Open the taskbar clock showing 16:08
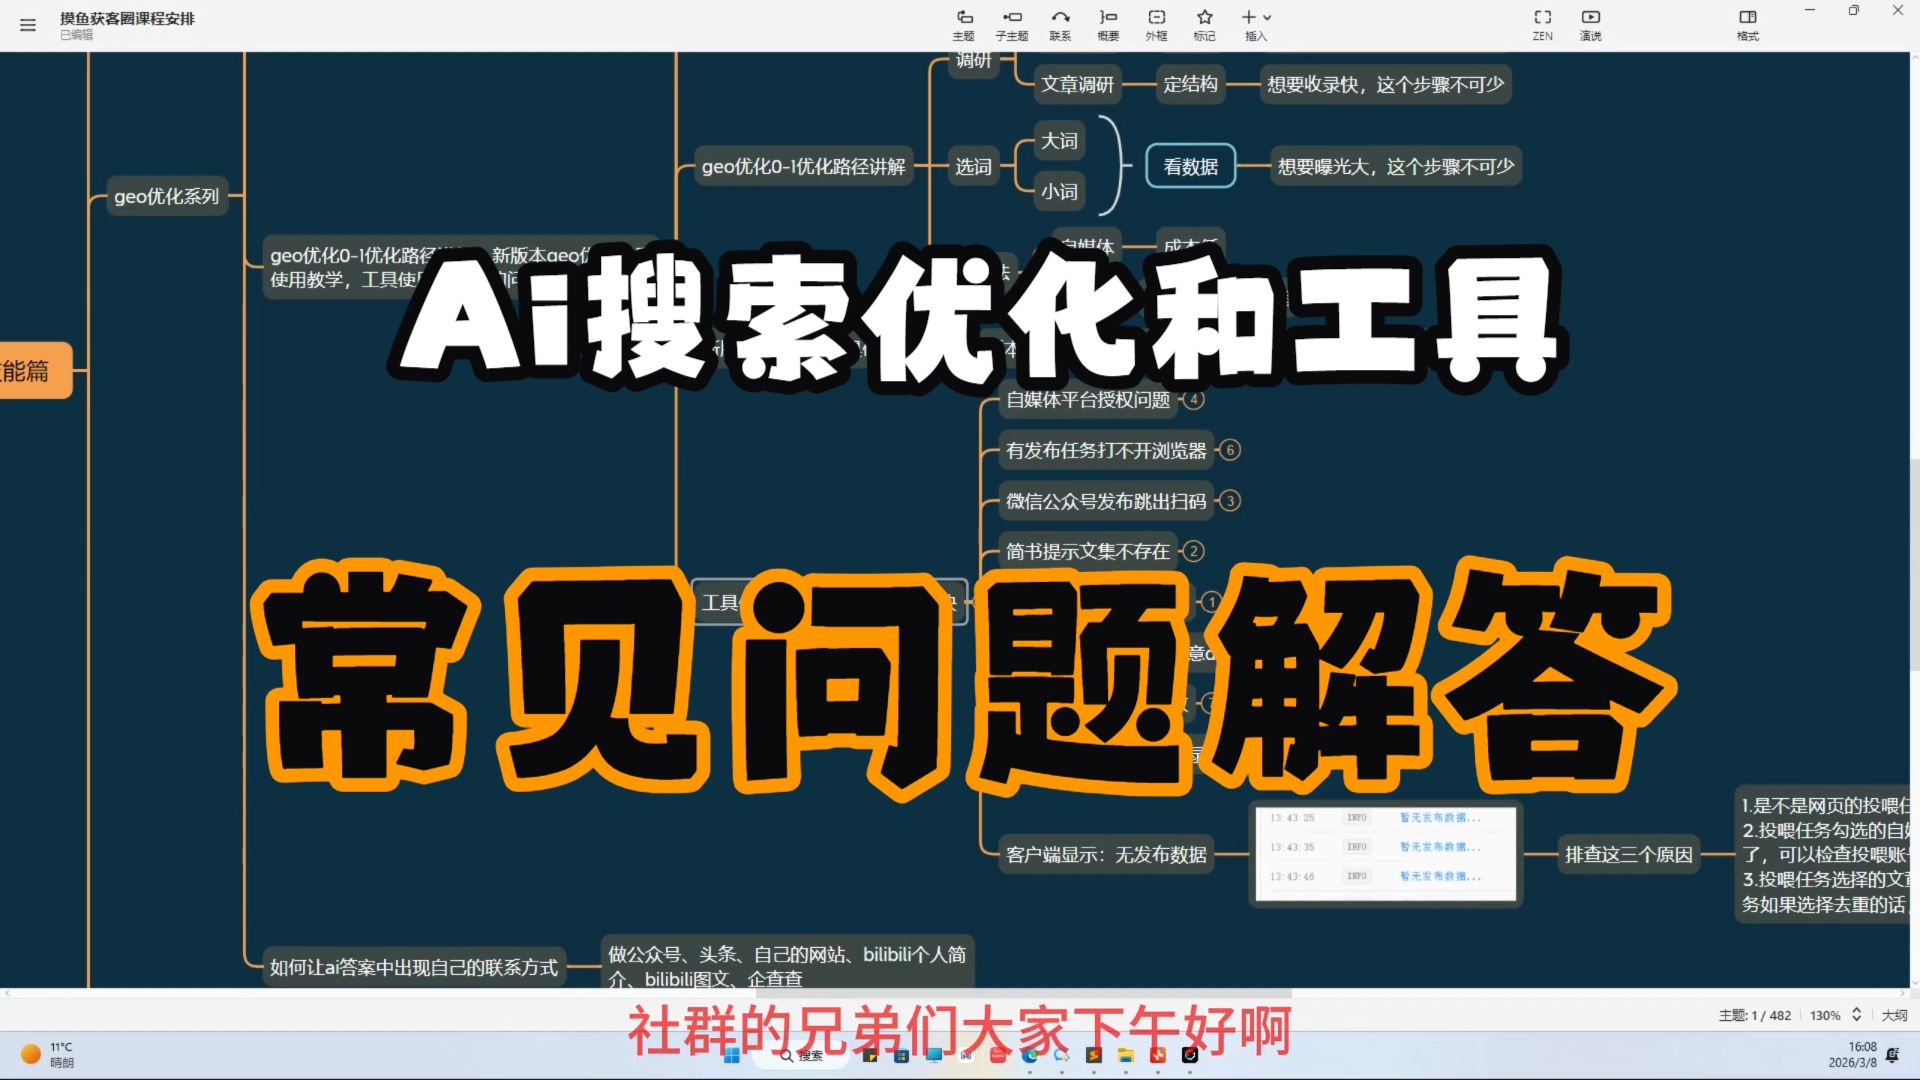 click(1853, 1055)
